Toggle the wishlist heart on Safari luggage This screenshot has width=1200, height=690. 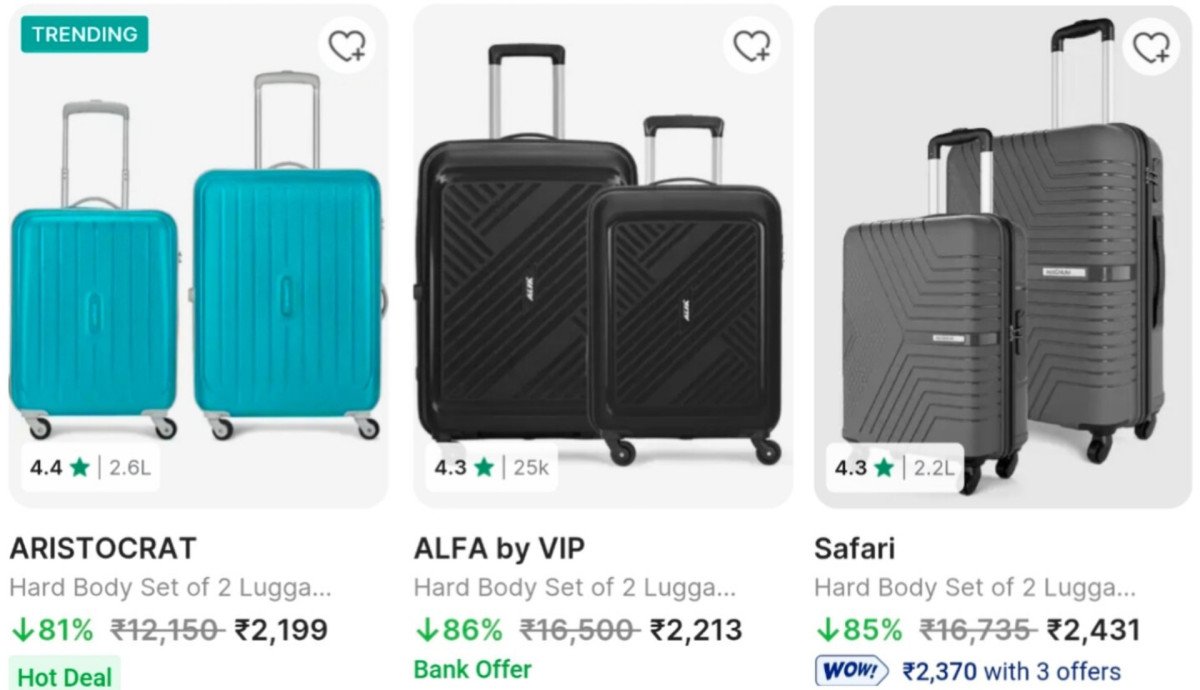pos(1150,47)
